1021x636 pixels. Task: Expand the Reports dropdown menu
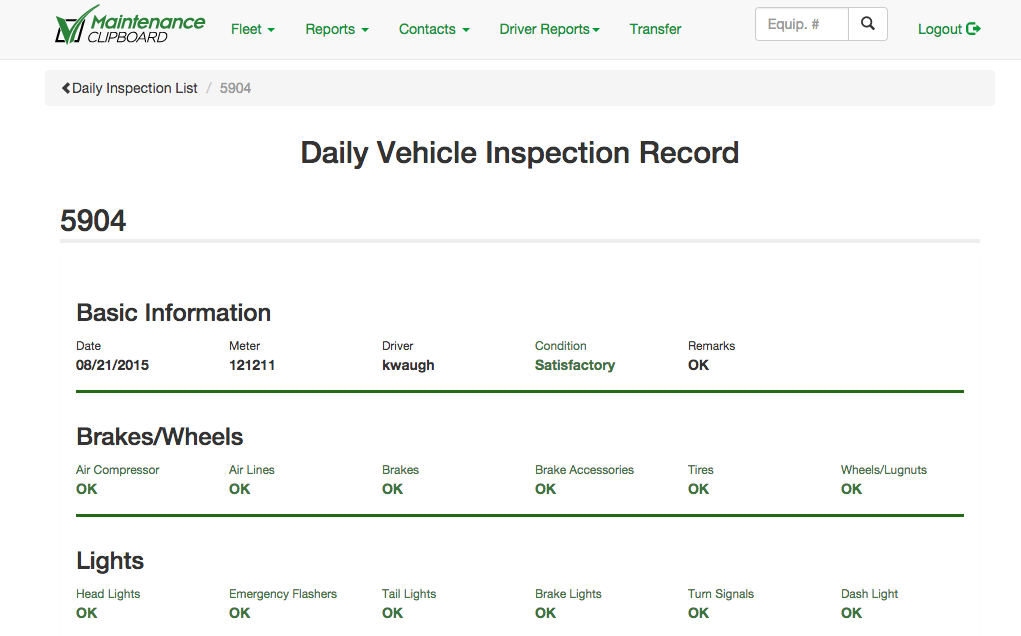pyautogui.click(x=337, y=29)
